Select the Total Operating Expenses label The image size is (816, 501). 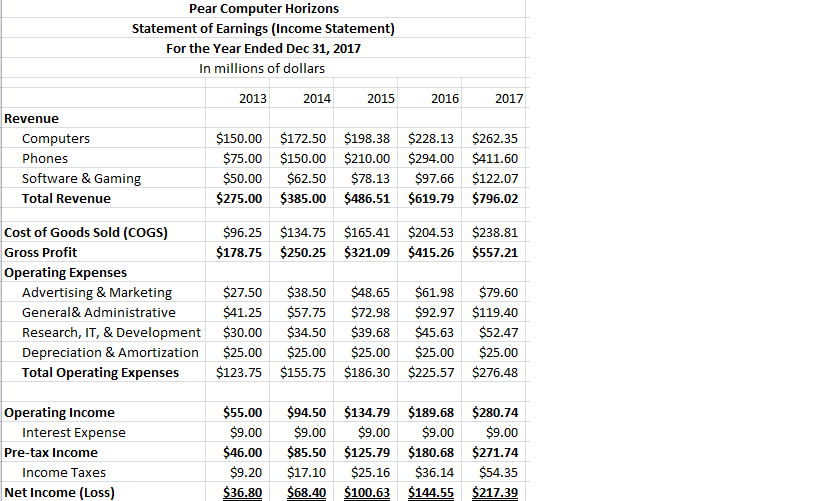pyautogui.click(x=100, y=372)
